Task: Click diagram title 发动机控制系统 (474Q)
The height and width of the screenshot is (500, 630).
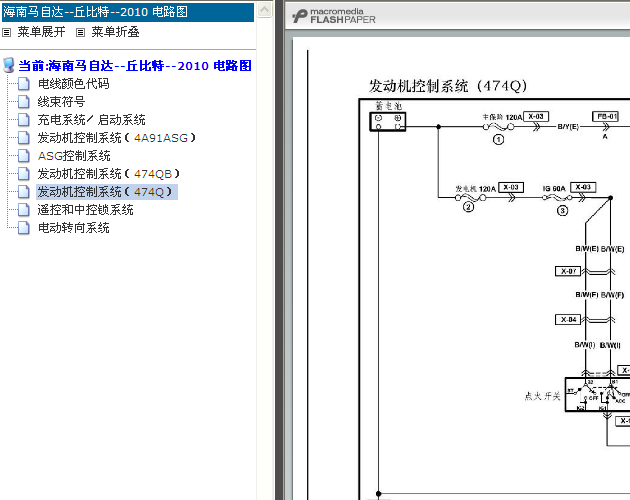Action: 448,86
